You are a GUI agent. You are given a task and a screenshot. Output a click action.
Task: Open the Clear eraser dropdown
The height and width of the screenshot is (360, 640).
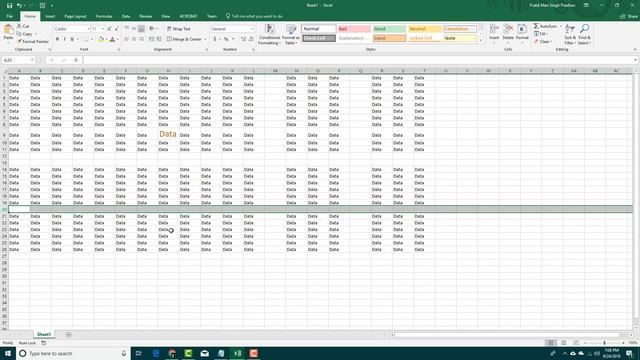point(543,42)
